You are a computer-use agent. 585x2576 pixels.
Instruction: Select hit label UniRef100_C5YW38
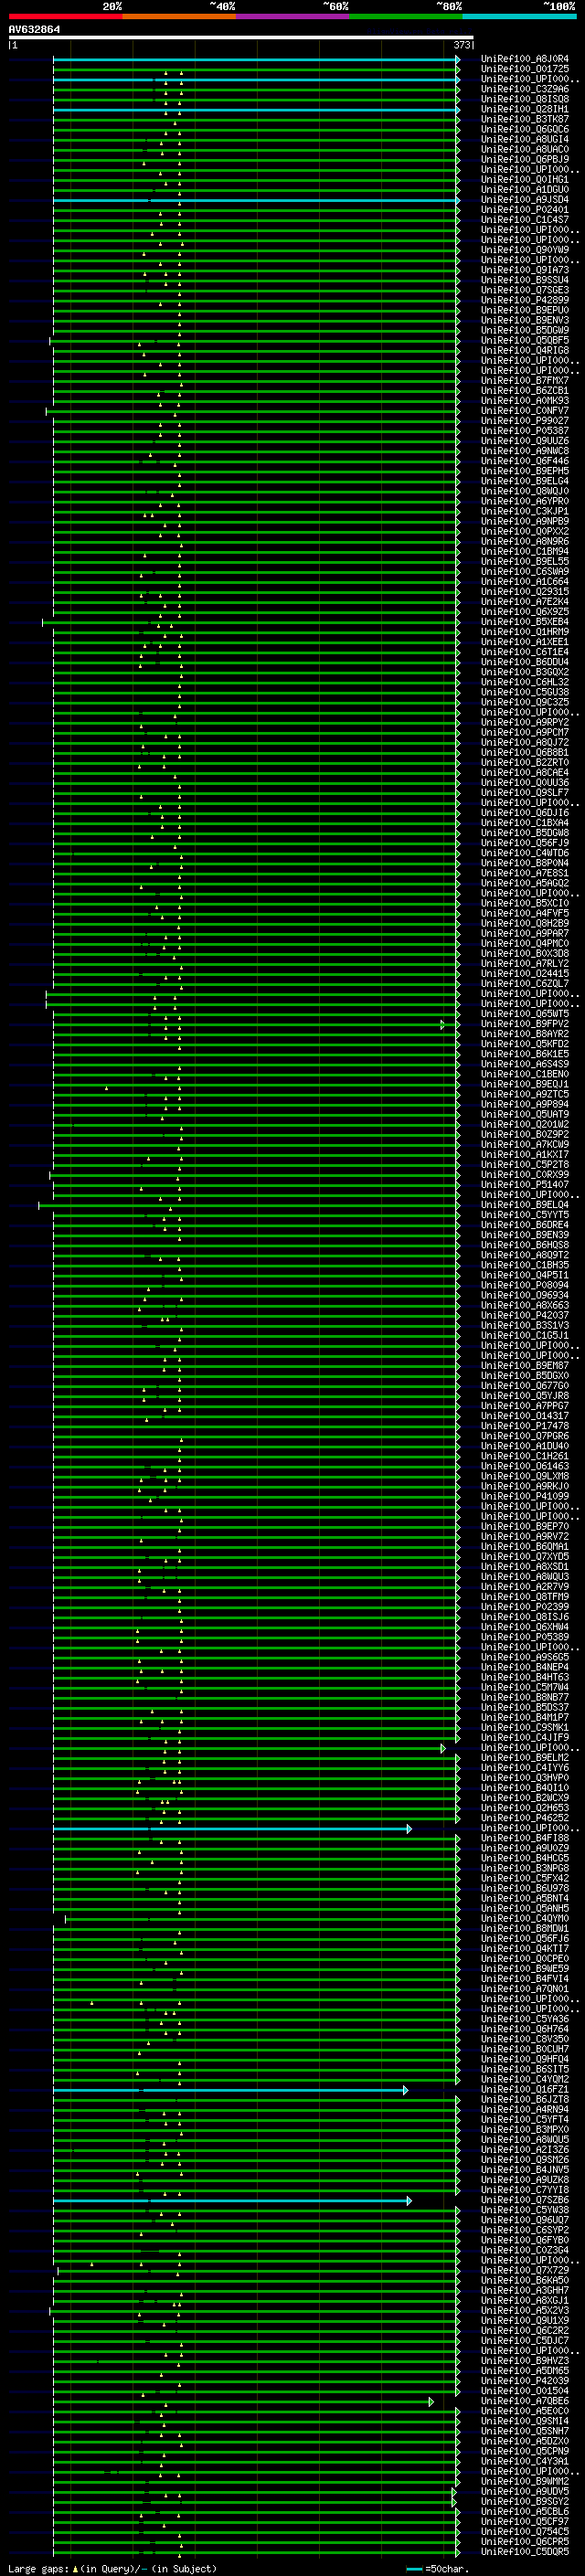525,2210
